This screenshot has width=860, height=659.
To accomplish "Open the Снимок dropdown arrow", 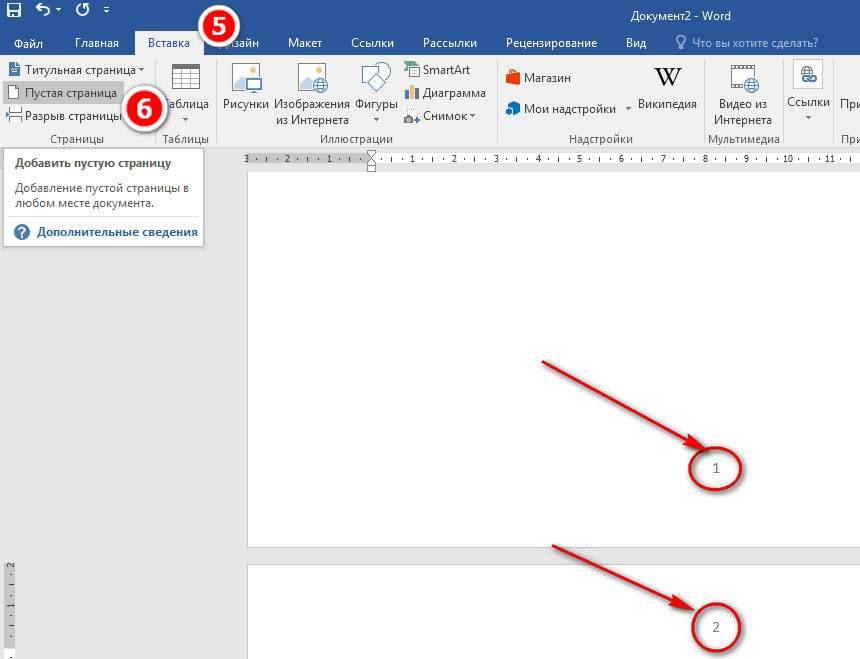I will click(x=472, y=116).
